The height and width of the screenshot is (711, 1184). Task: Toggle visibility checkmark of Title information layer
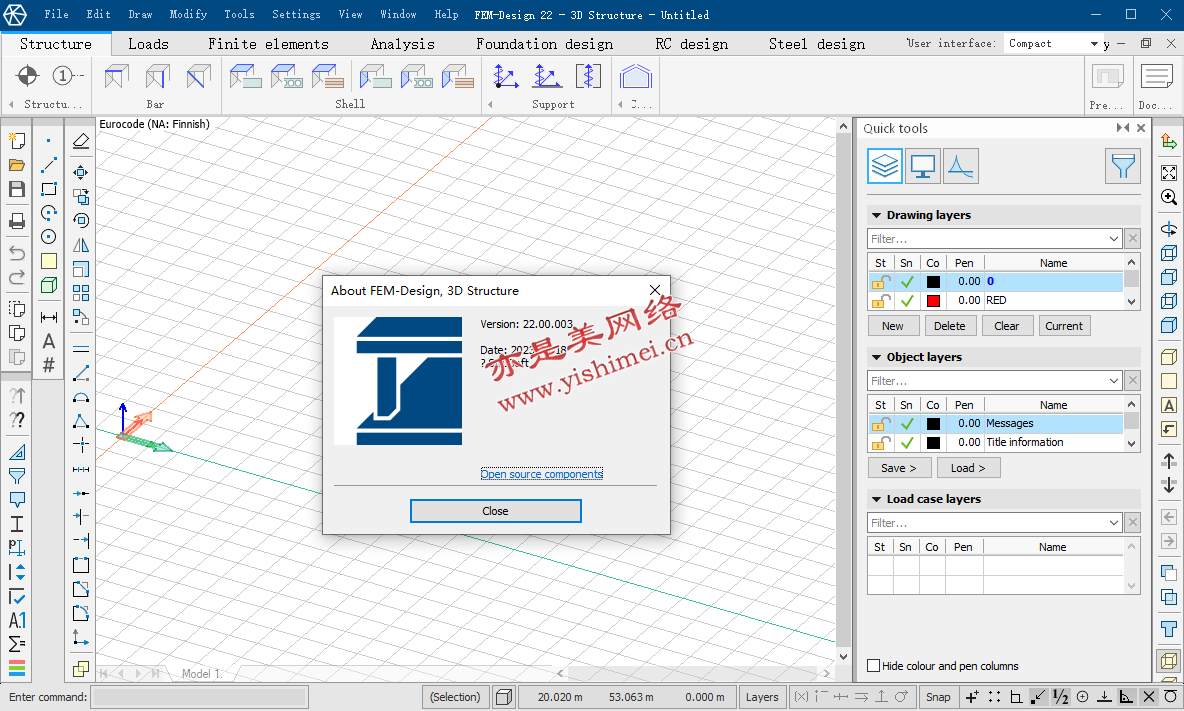(x=907, y=442)
